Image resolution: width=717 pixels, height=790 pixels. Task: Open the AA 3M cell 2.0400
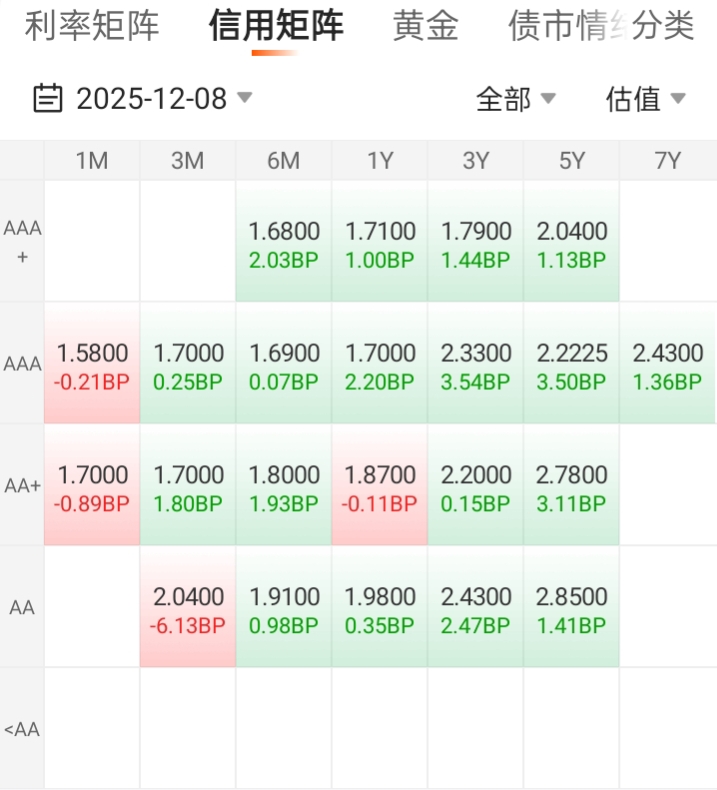pyautogui.click(x=188, y=609)
